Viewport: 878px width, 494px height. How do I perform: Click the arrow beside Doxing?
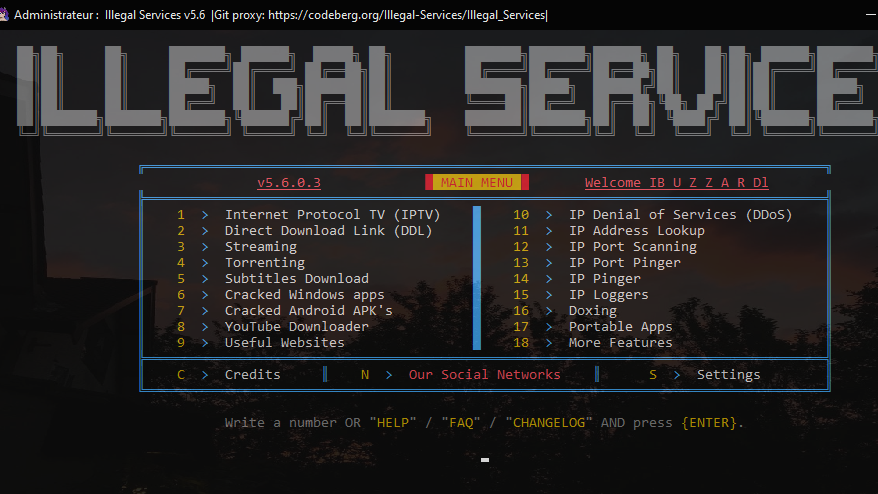pyautogui.click(x=549, y=310)
